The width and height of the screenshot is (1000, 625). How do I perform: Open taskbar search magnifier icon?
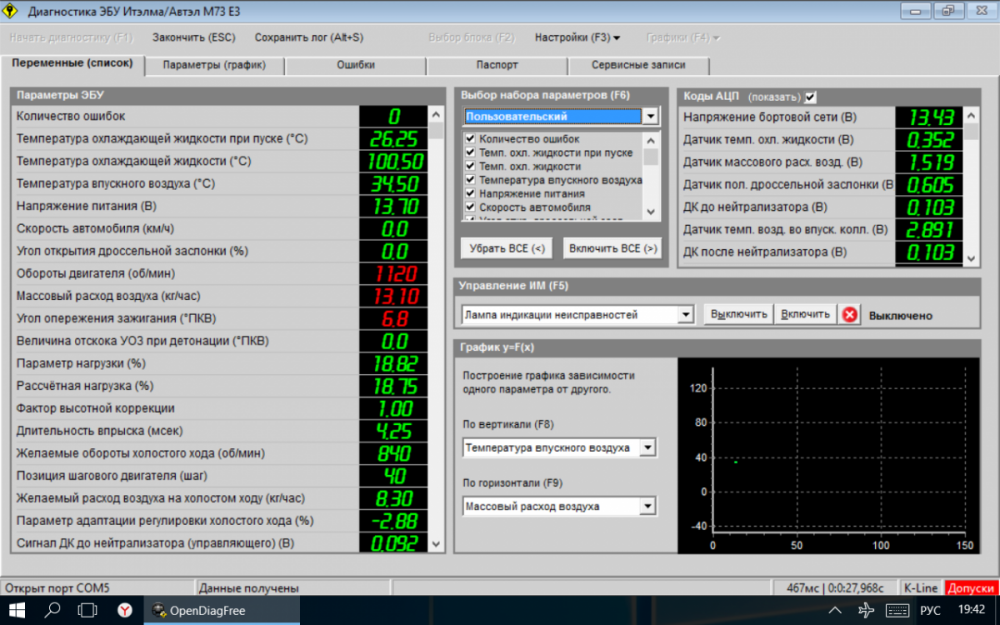tap(52, 610)
